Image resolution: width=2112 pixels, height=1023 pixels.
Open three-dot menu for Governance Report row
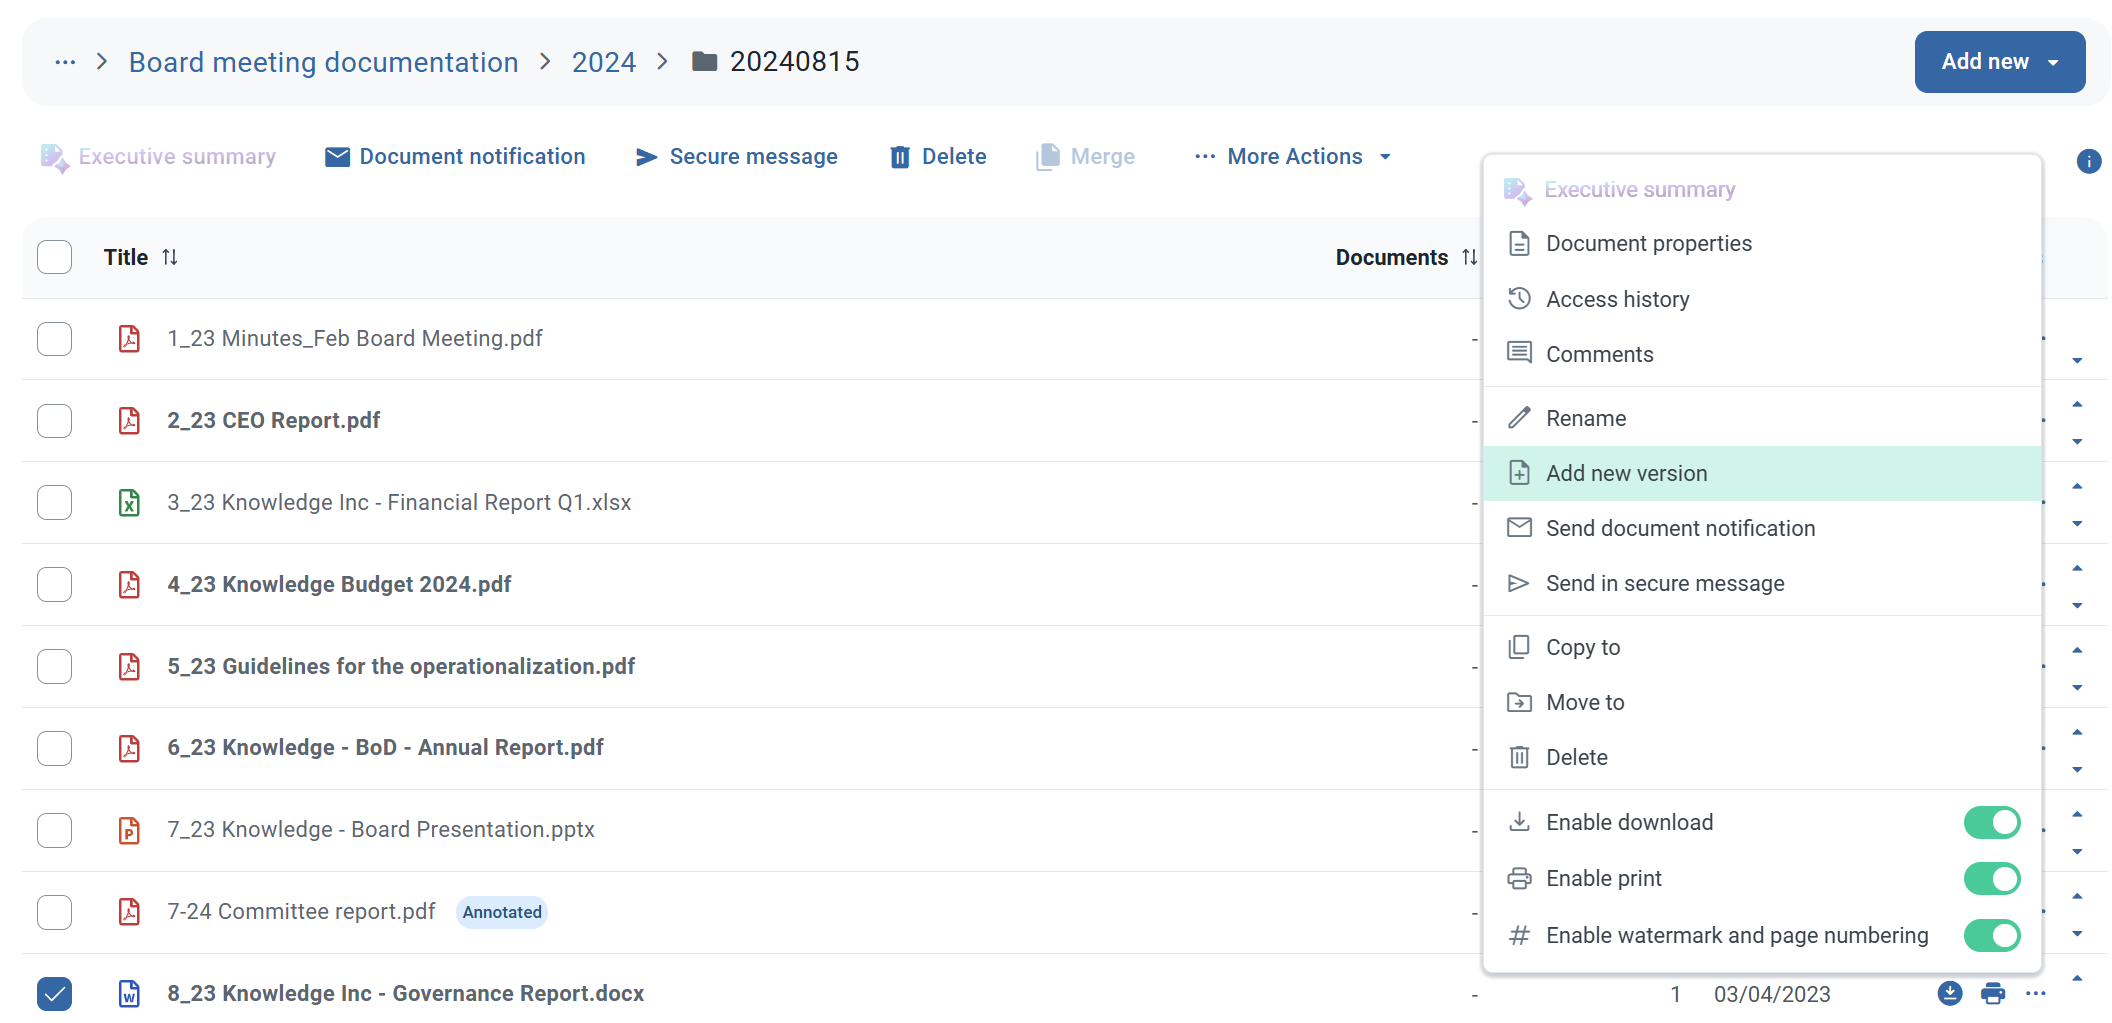(2035, 993)
